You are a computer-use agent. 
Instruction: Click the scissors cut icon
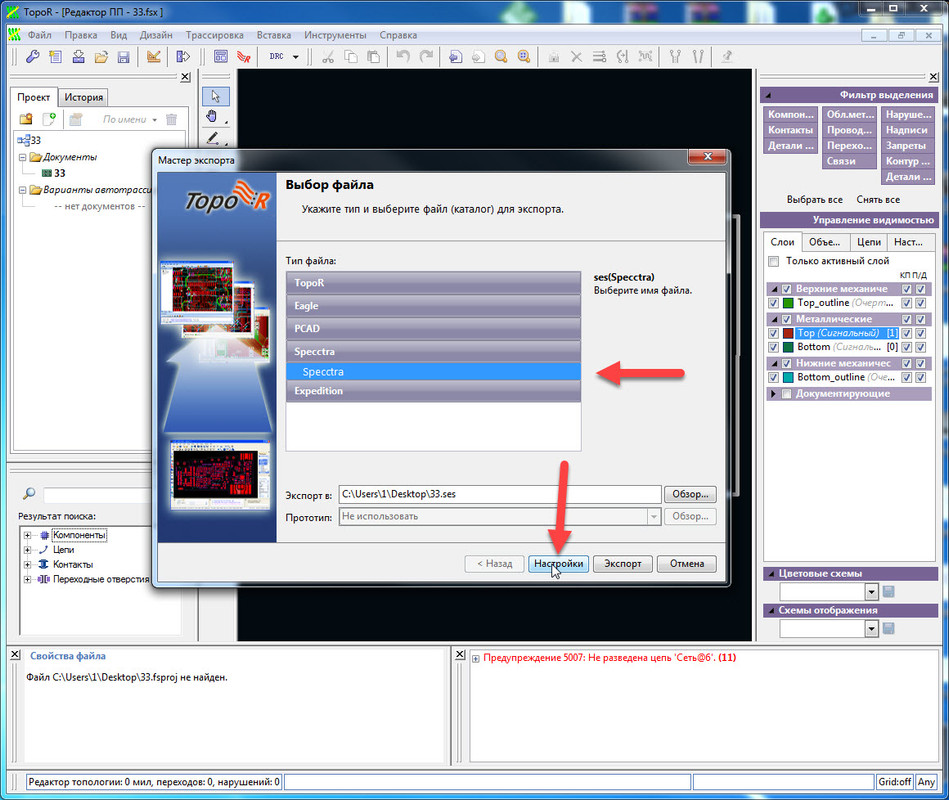tap(328, 57)
